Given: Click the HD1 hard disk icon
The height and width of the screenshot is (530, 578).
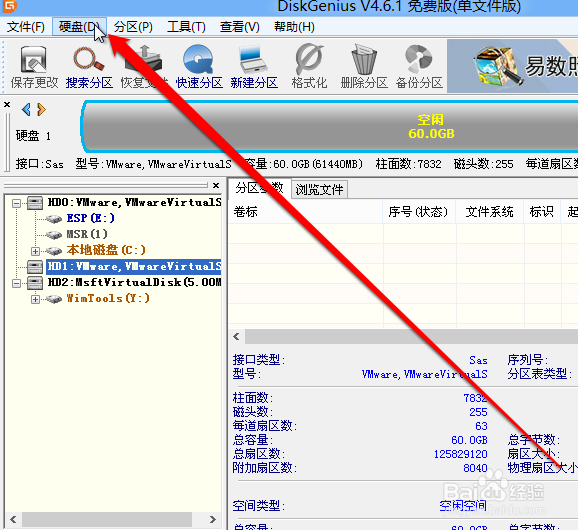Looking at the screenshot, I should point(35,267).
